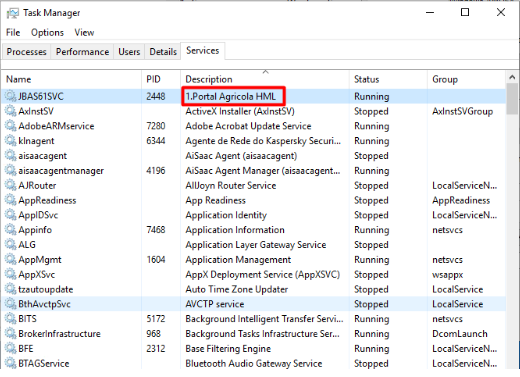Click the AdobeARMservice gear icon
Image resolution: width=520 pixels, height=377 pixels.
pyautogui.click(x=10, y=126)
